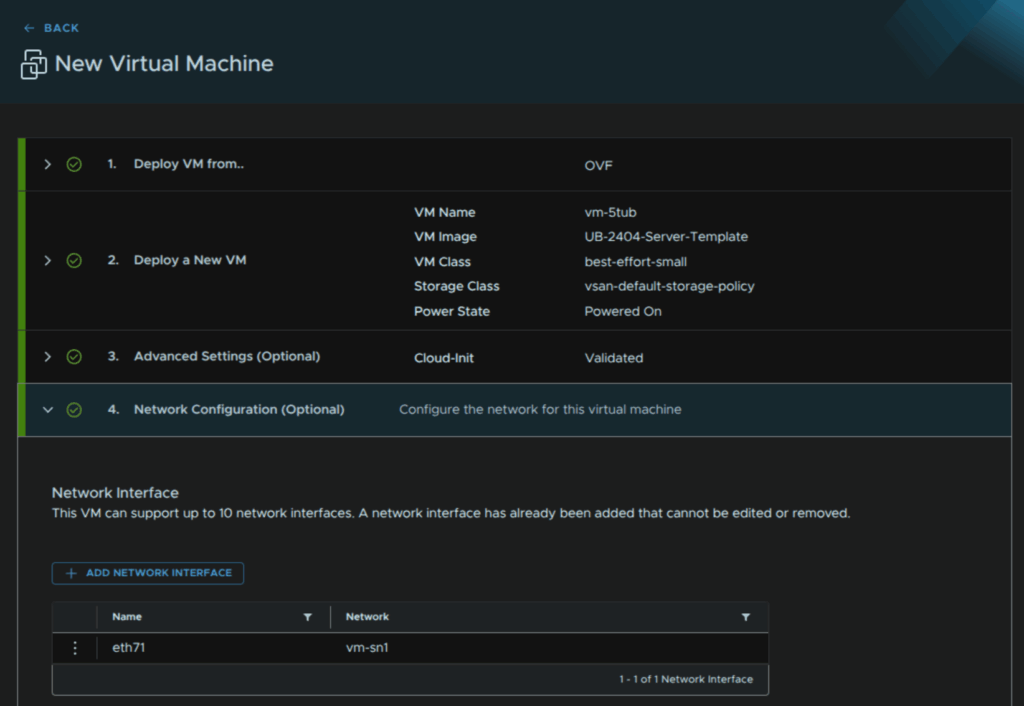Collapse the Network Configuration section
1024x706 pixels.
pos(47,409)
